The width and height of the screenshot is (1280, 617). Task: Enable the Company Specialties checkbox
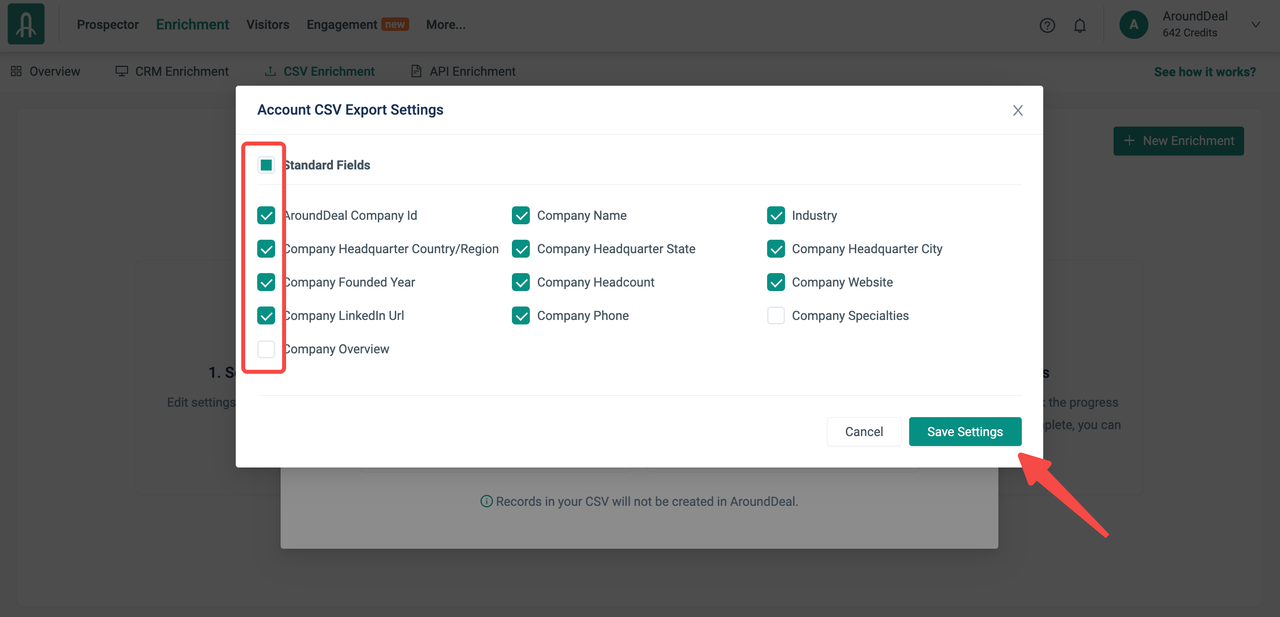pos(776,316)
